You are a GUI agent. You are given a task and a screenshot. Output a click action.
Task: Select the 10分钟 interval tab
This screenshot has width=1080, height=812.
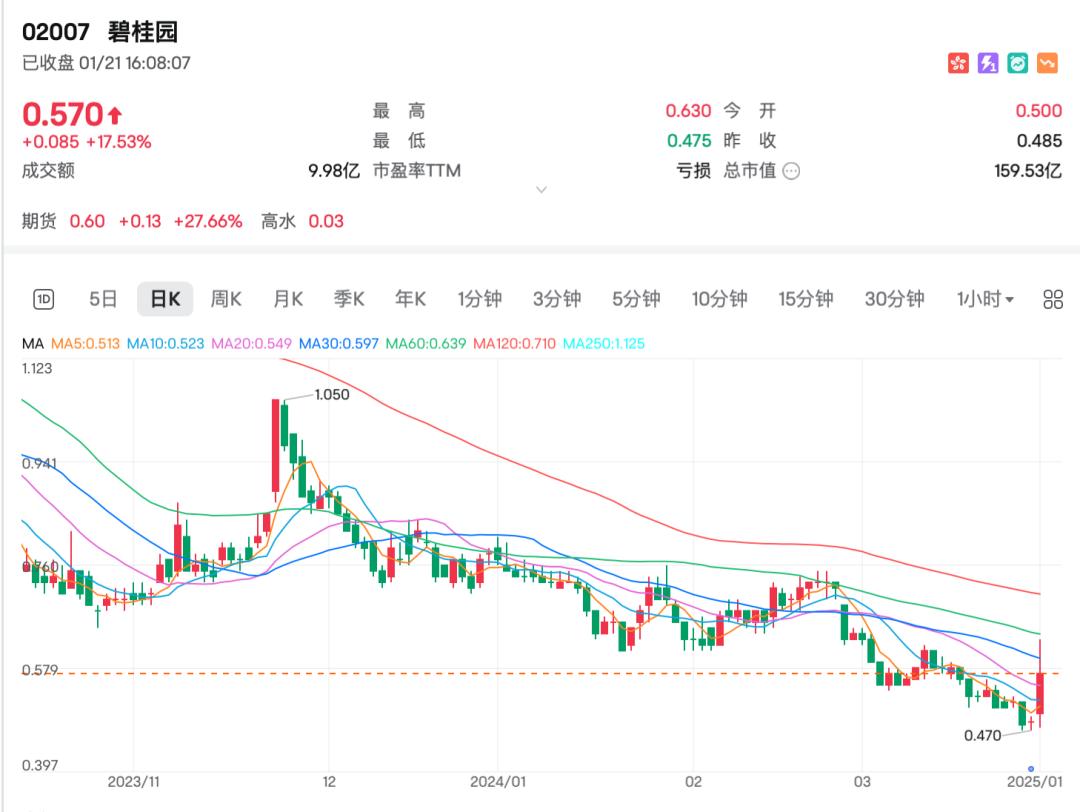coord(719,299)
